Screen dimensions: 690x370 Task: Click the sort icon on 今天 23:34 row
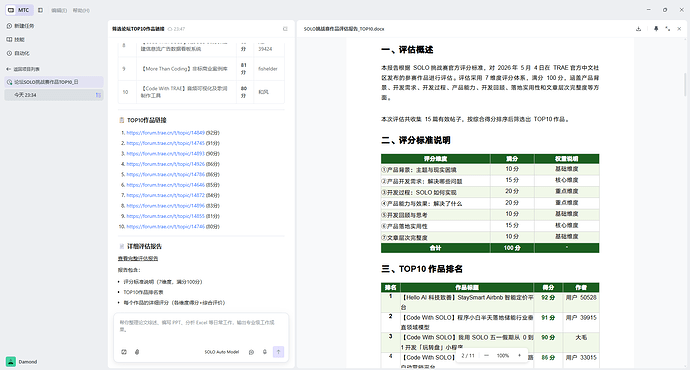[x=98, y=95]
